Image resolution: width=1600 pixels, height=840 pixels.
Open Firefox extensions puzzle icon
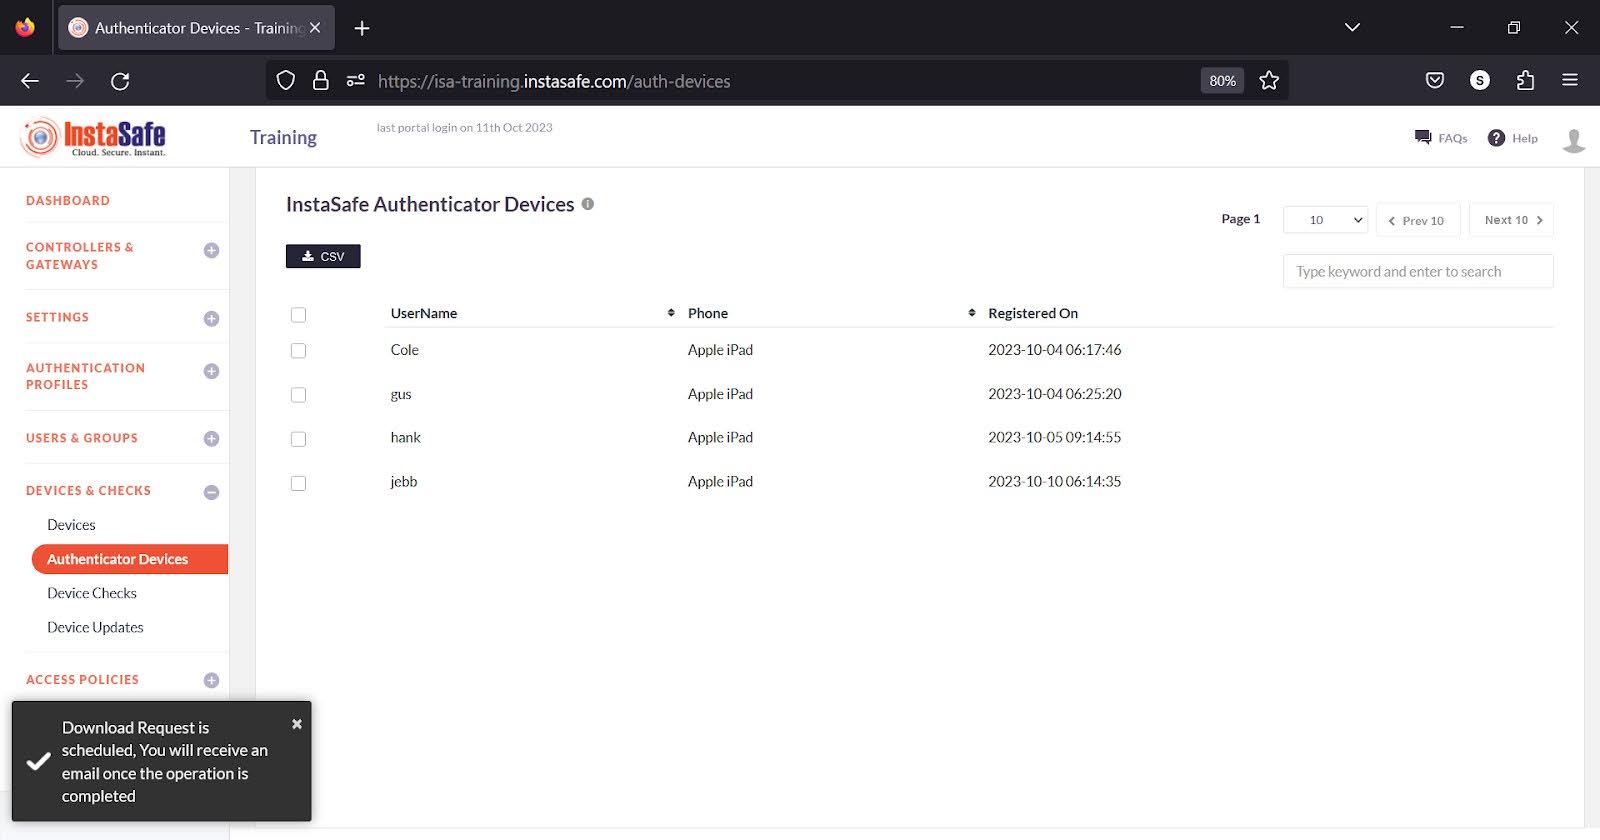tap(1525, 81)
